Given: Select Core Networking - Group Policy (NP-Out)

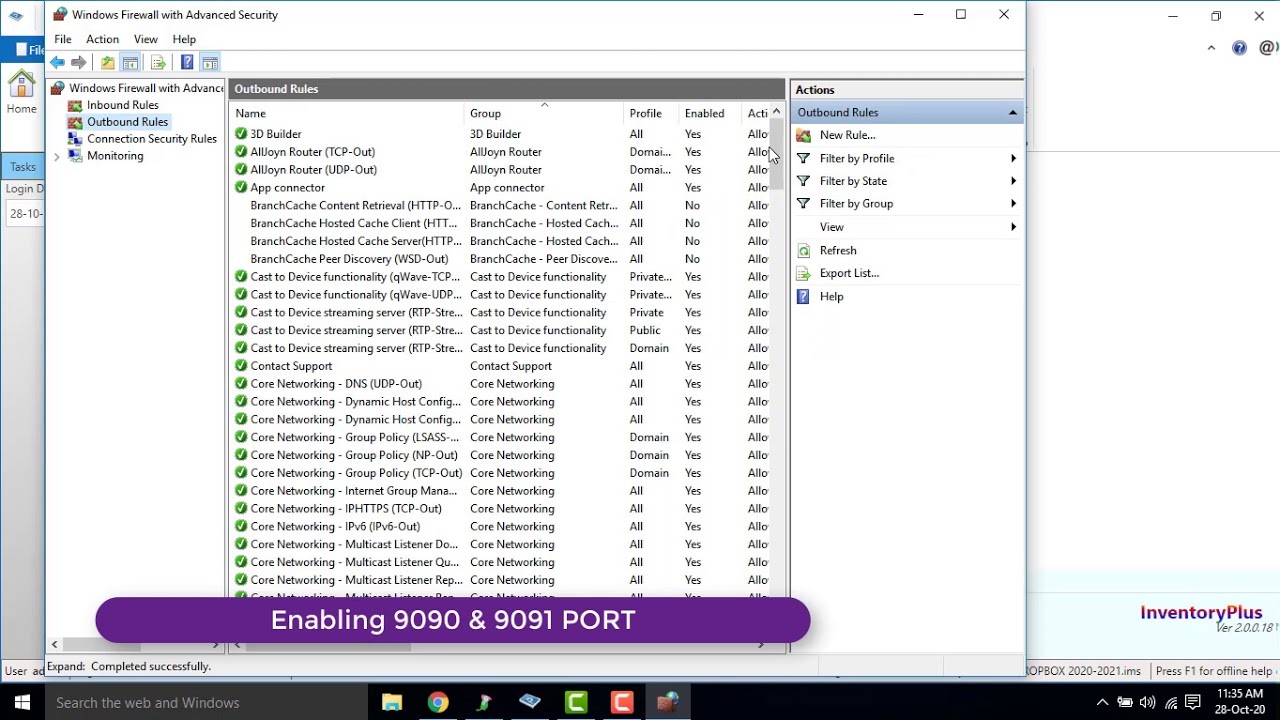Looking at the screenshot, I should (354, 455).
